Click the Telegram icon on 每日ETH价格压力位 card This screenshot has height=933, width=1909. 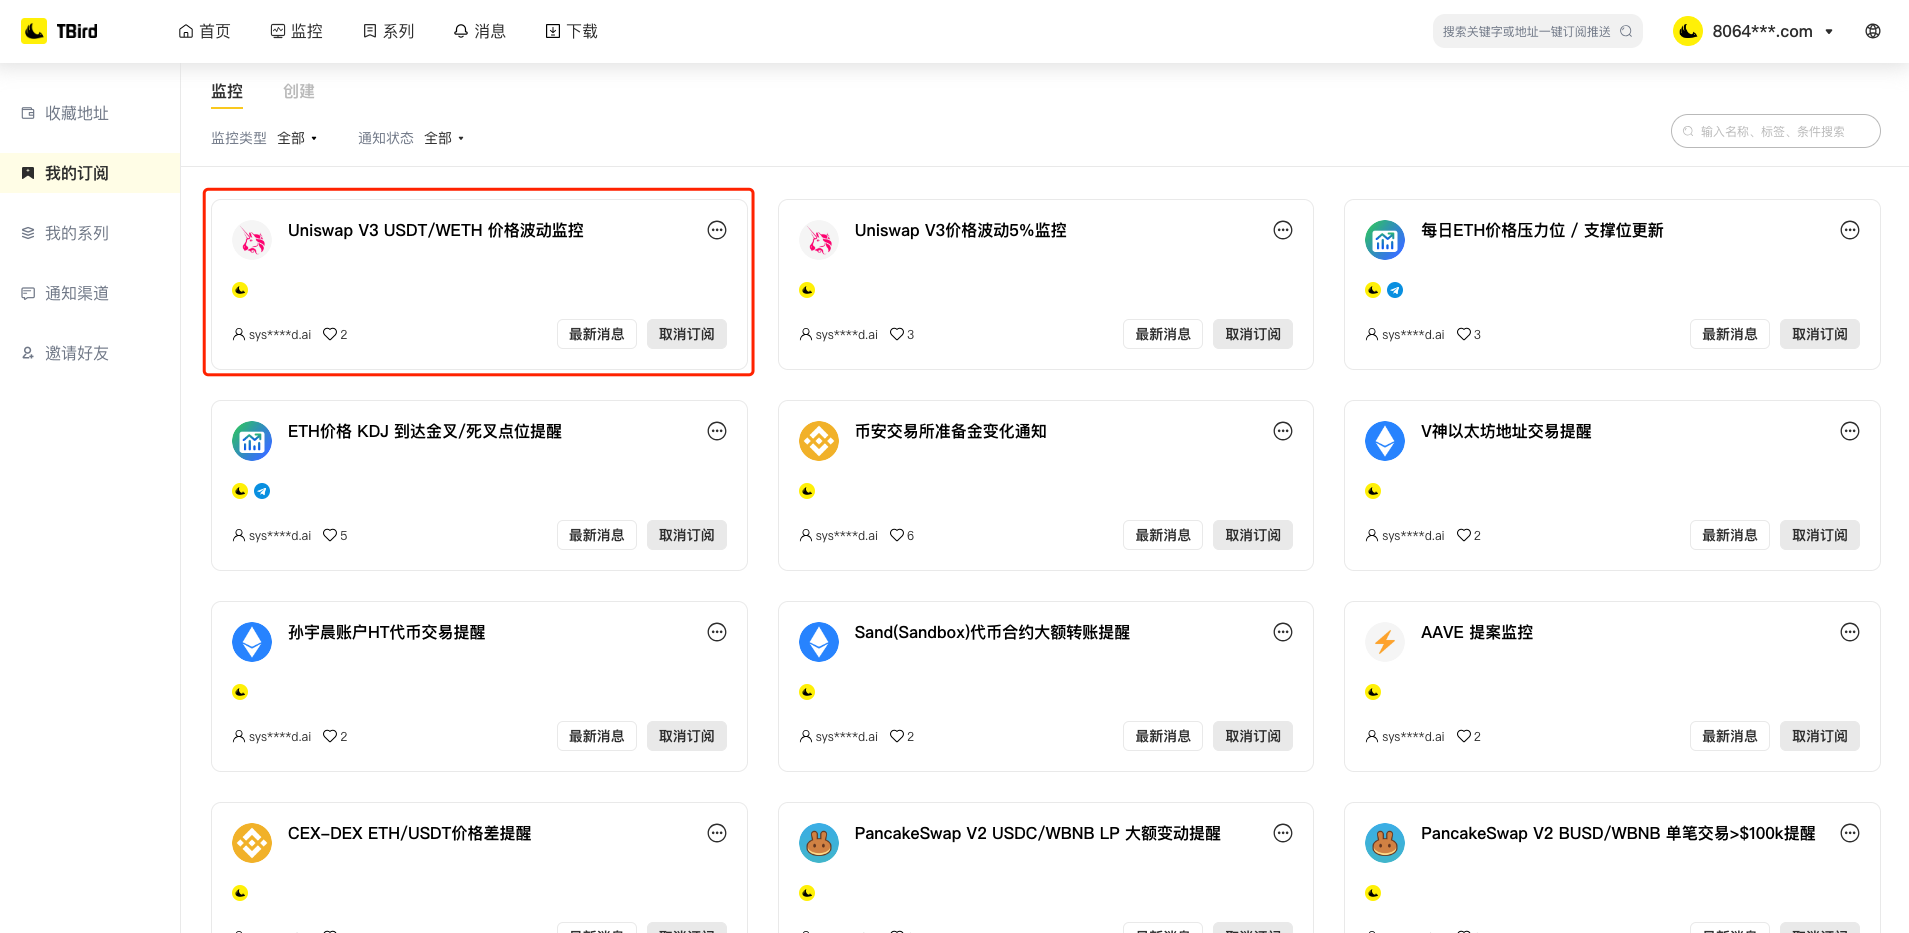pyautogui.click(x=1395, y=290)
